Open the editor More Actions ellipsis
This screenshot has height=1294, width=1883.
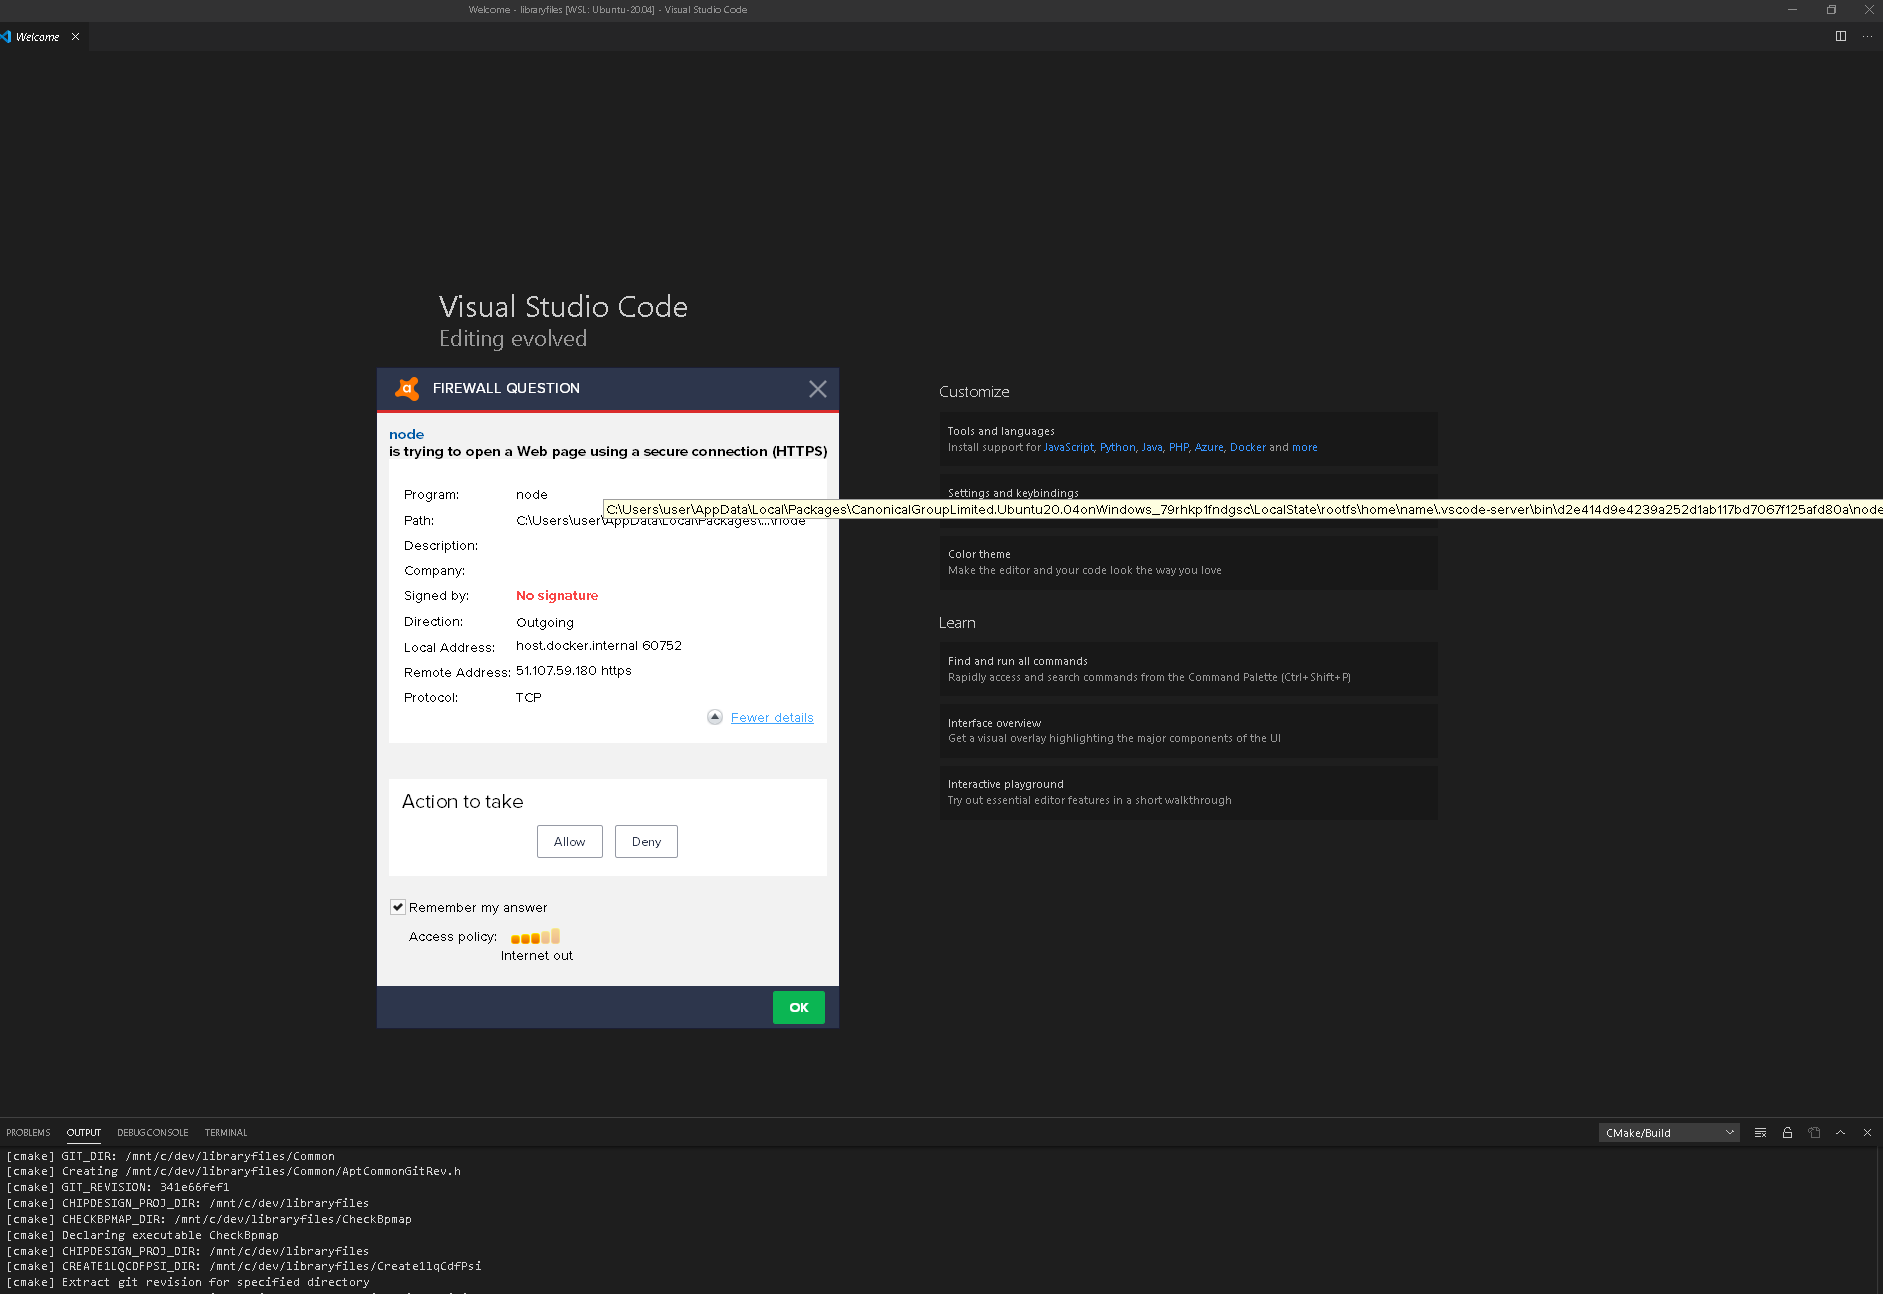click(x=1866, y=36)
